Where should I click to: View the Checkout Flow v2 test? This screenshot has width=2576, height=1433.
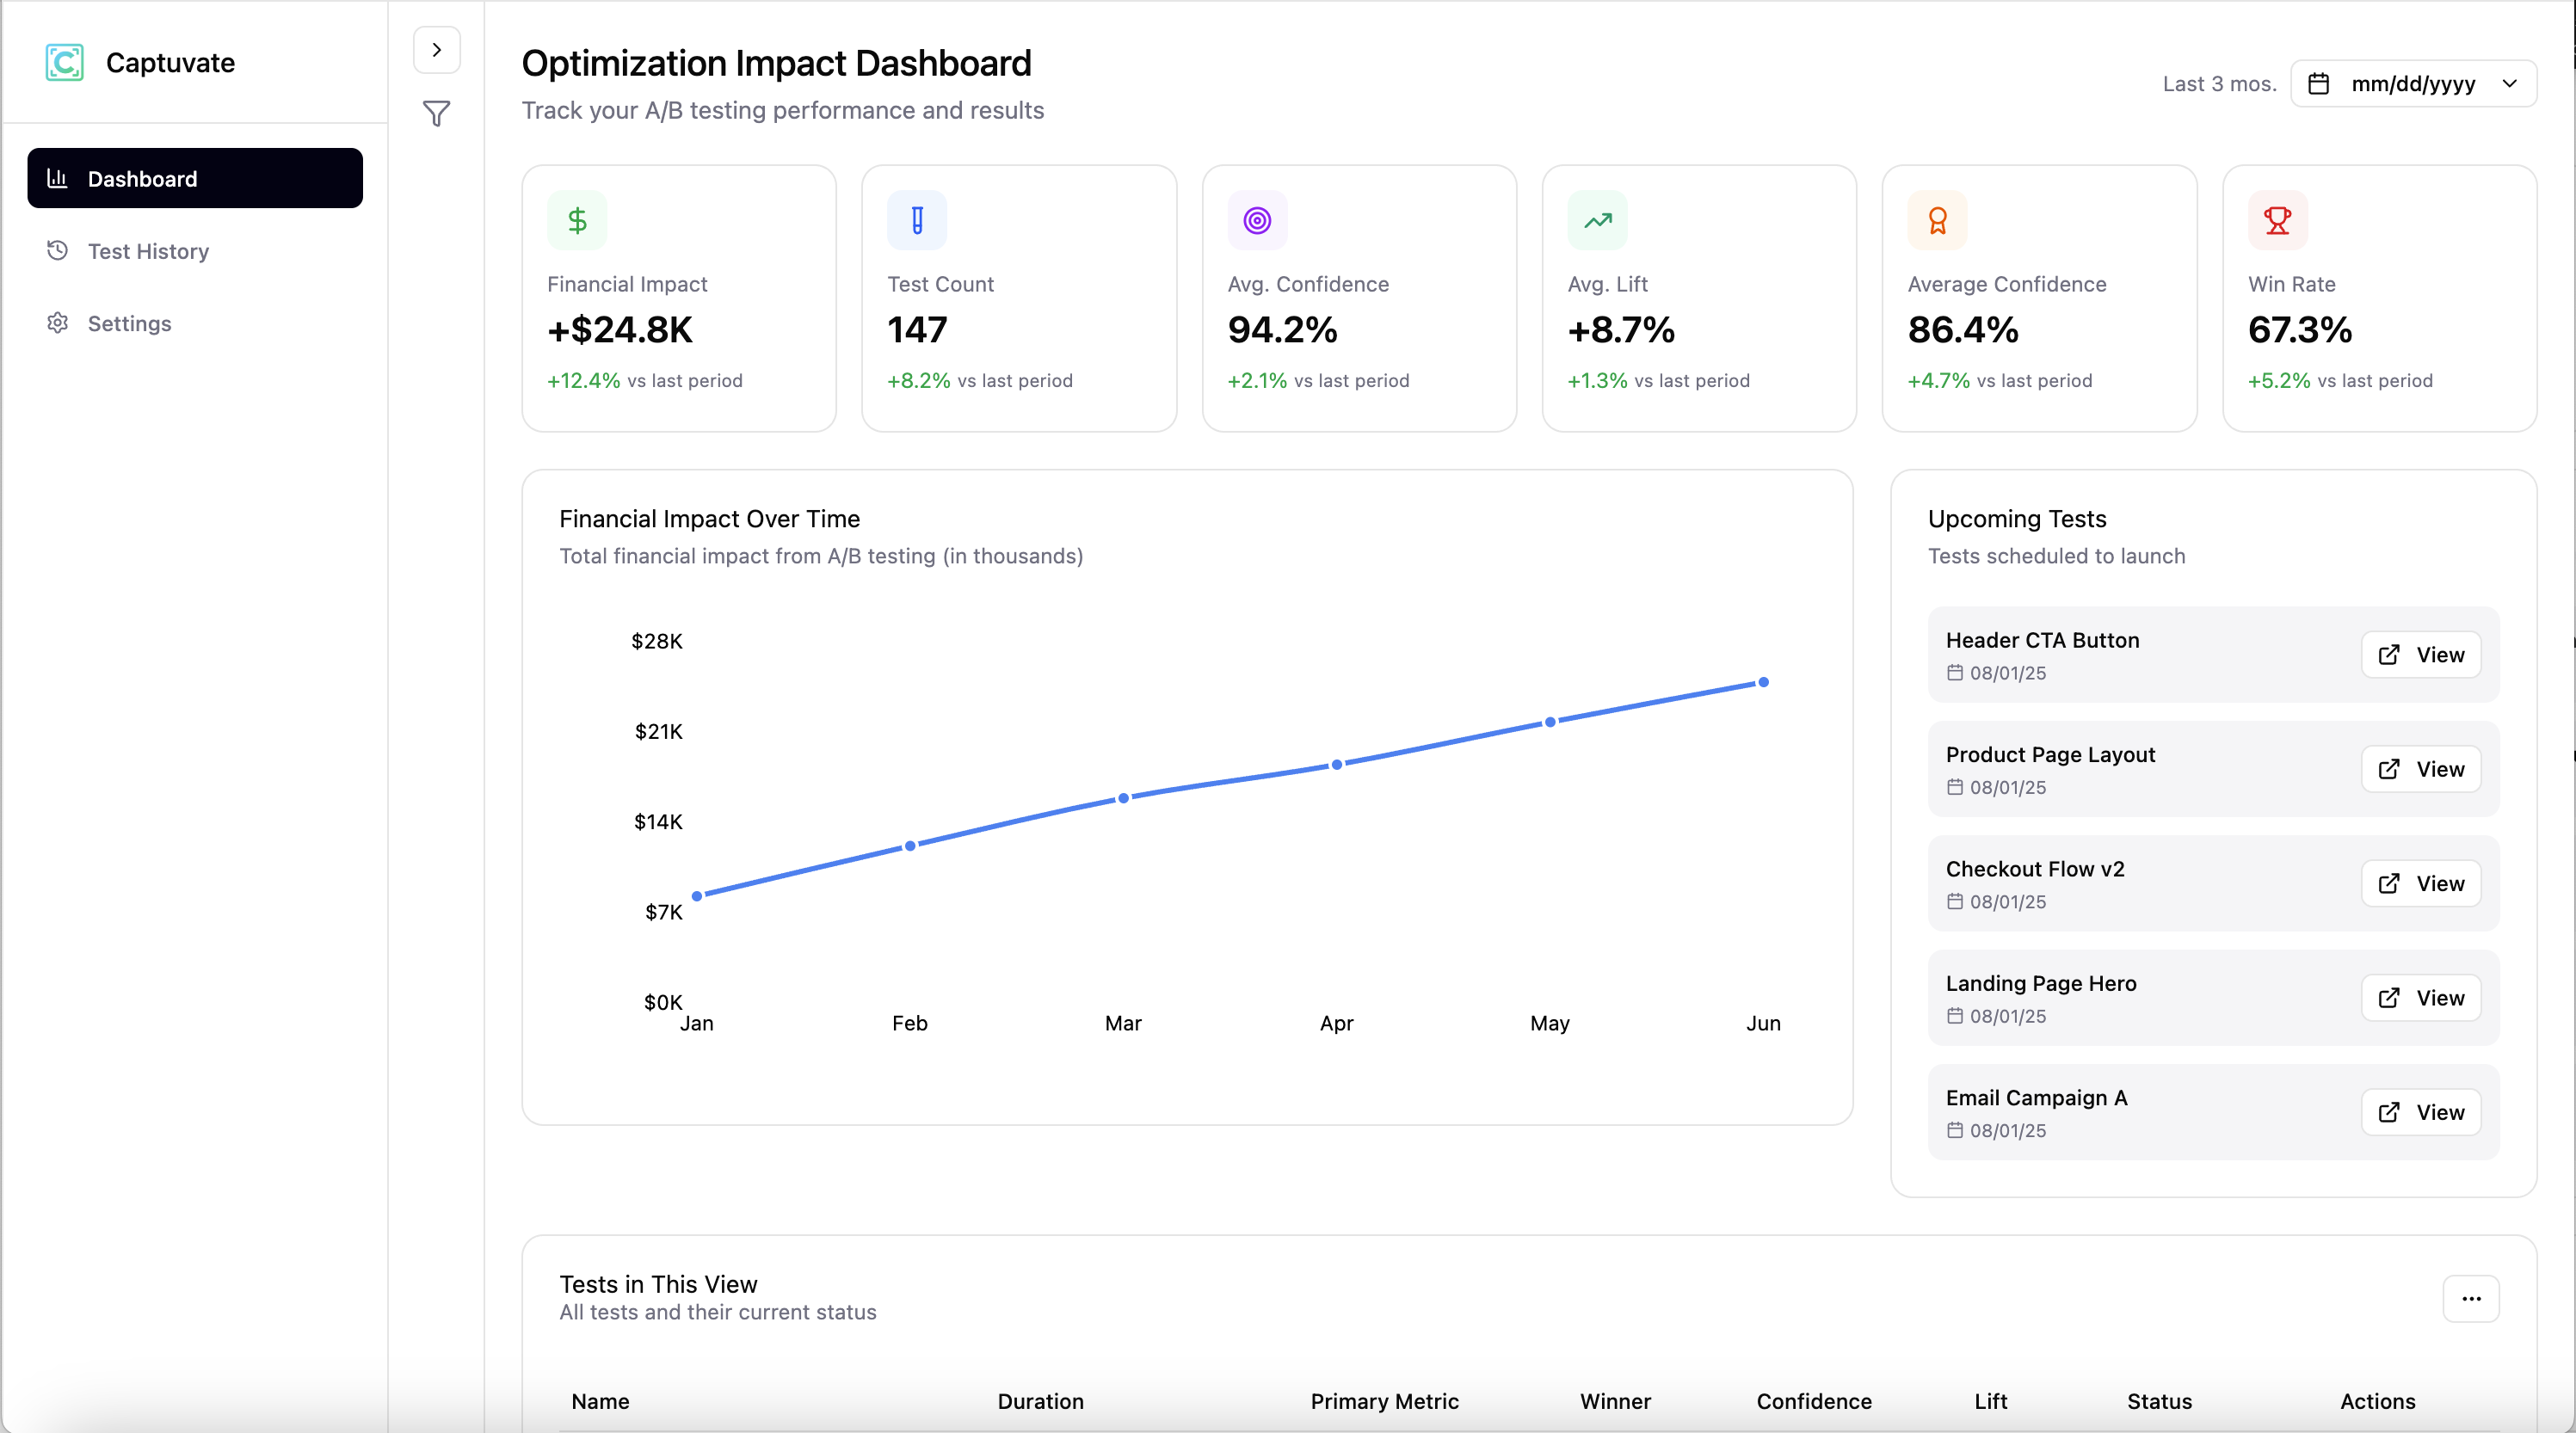(x=2420, y=883)
